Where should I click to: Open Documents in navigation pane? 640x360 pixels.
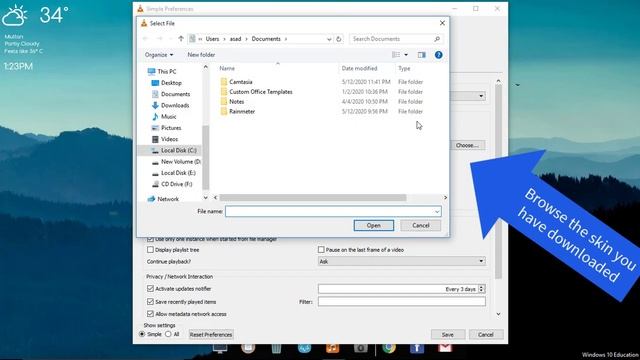171,94
